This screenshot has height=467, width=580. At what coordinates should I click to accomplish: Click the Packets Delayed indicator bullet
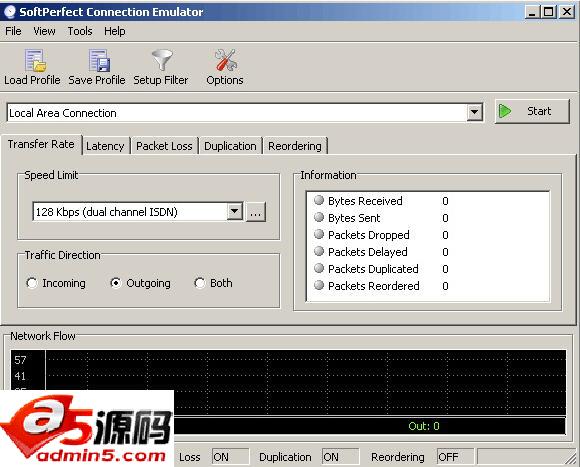pos(319,251)
